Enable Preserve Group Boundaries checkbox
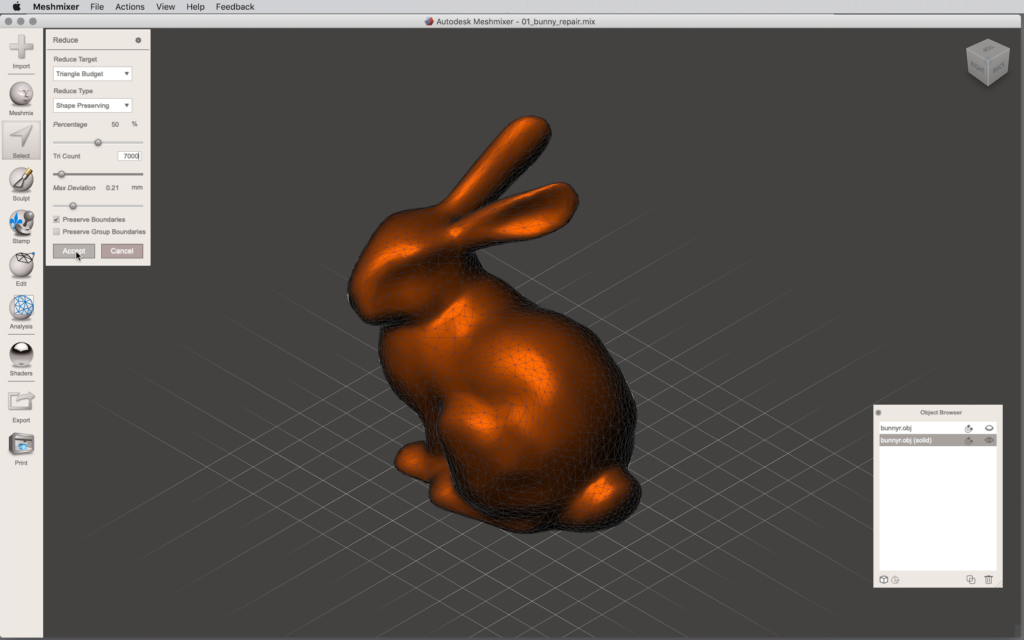 coord(57,231)
